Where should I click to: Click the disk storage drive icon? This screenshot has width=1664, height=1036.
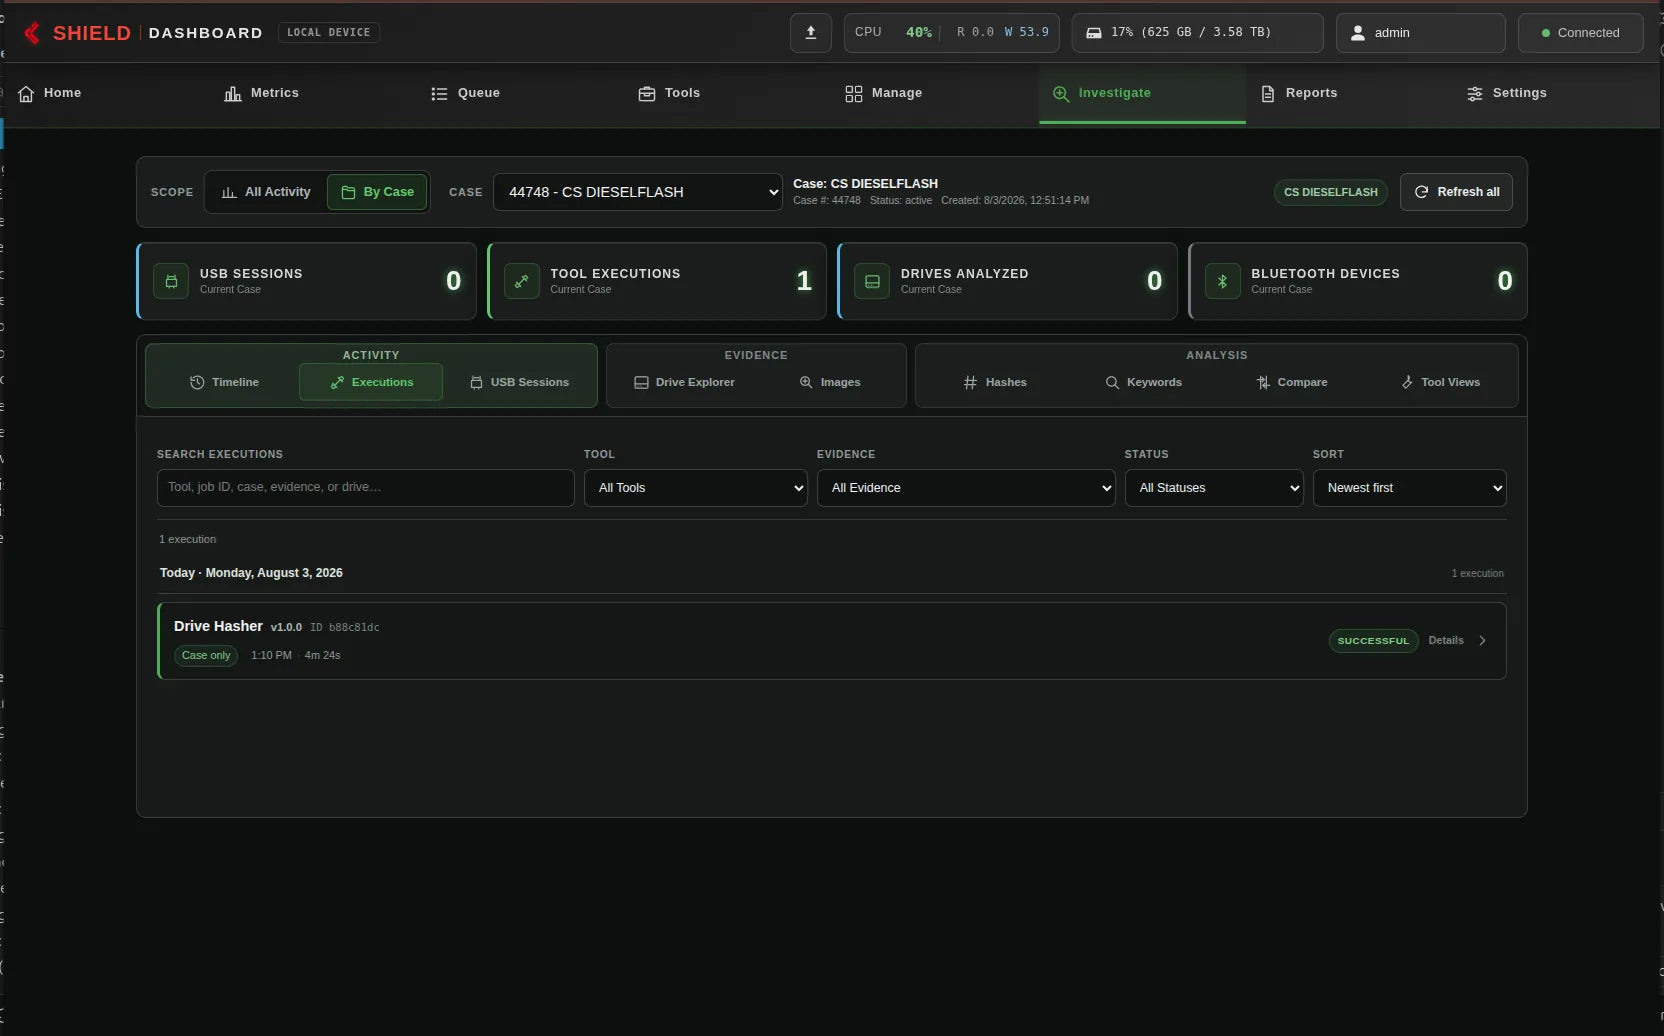tap(1094, 33)
